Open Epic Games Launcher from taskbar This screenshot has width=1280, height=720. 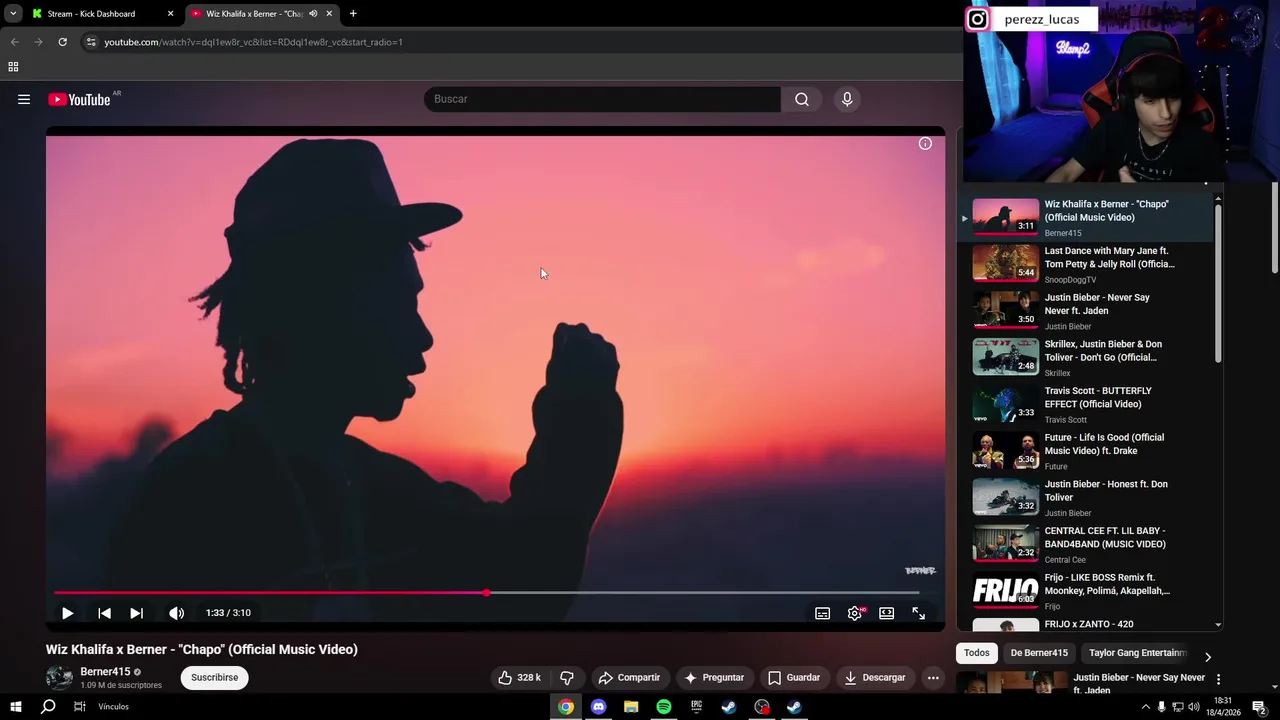tap(696, 707)
